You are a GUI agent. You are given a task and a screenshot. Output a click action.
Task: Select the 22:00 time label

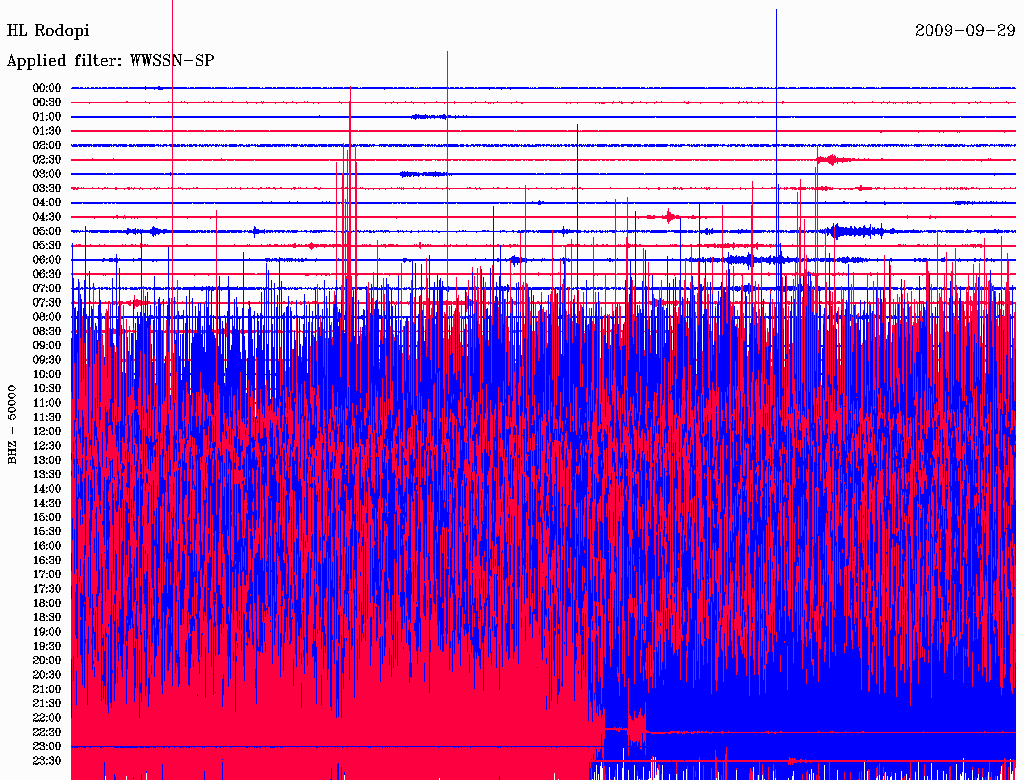tap(47, 717)
